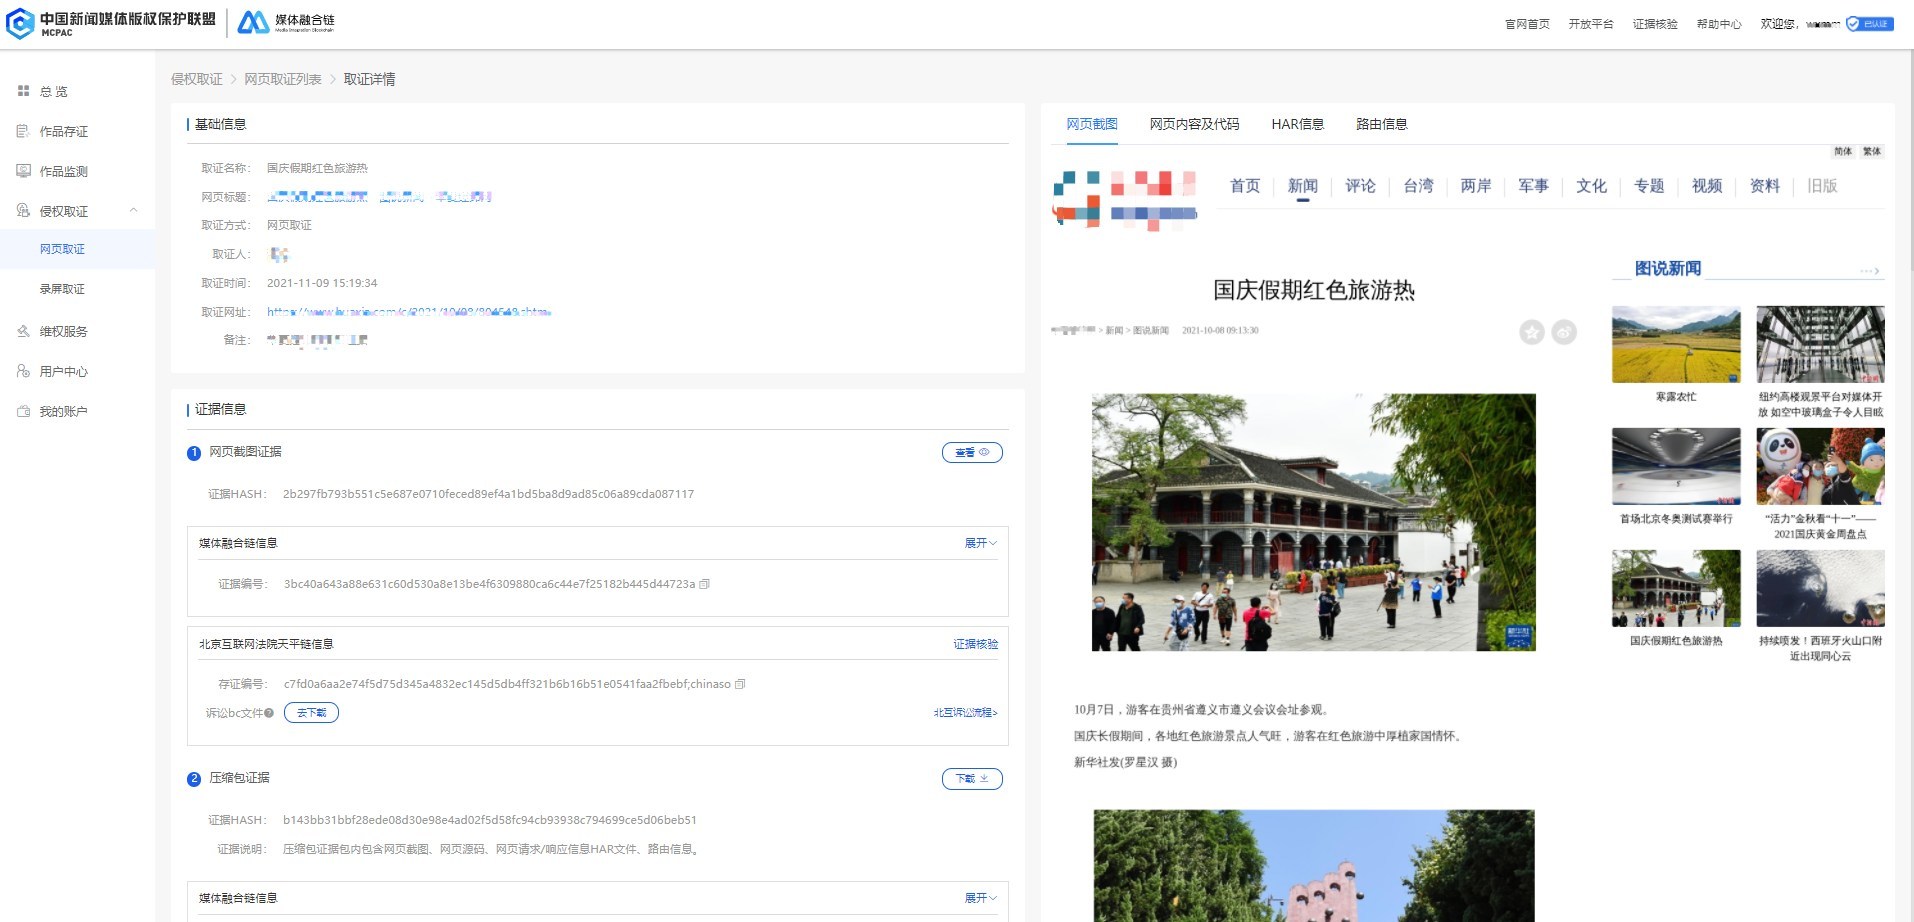Open the 网页内容及代码 tab
1914x922 pixels.
click(1194, 124)
